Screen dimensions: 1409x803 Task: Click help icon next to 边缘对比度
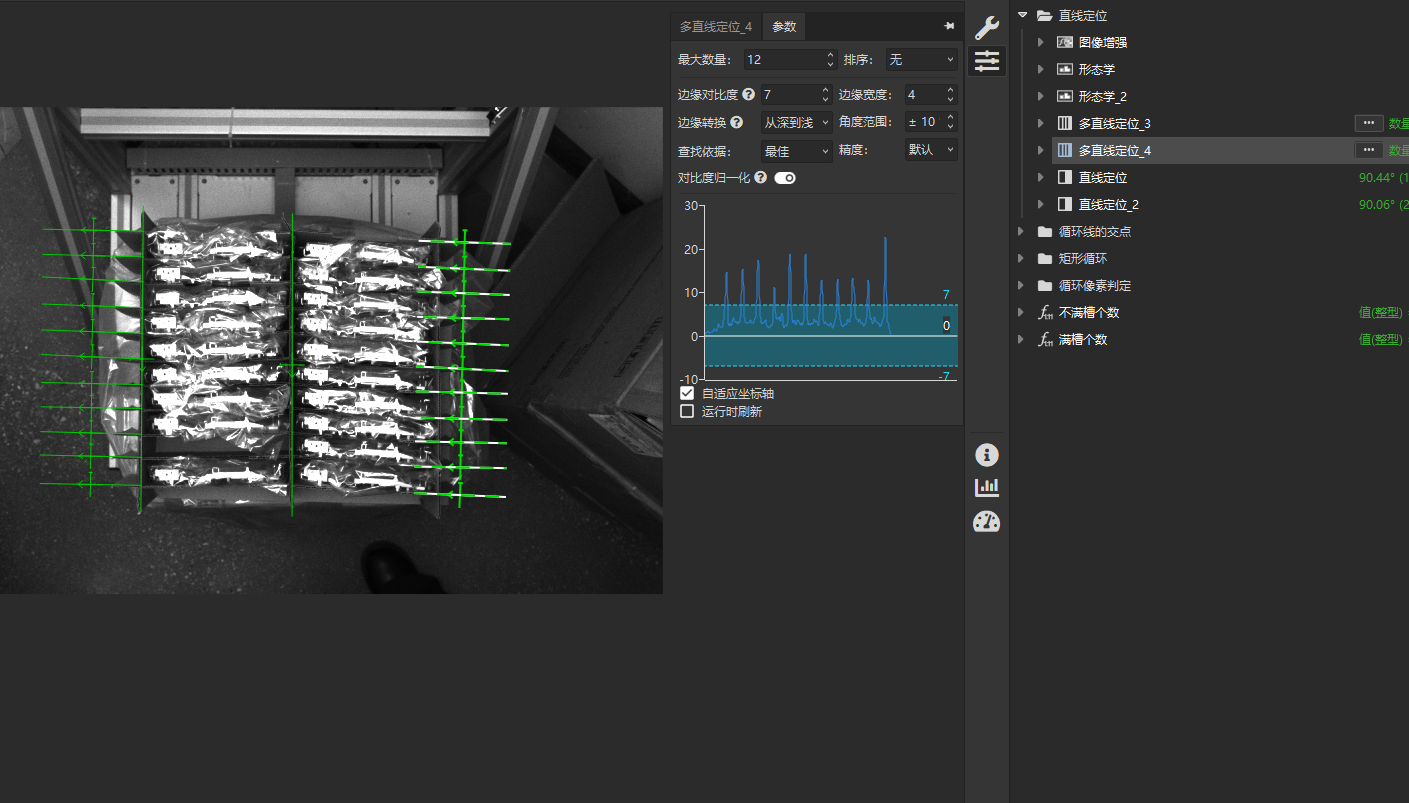748,95
